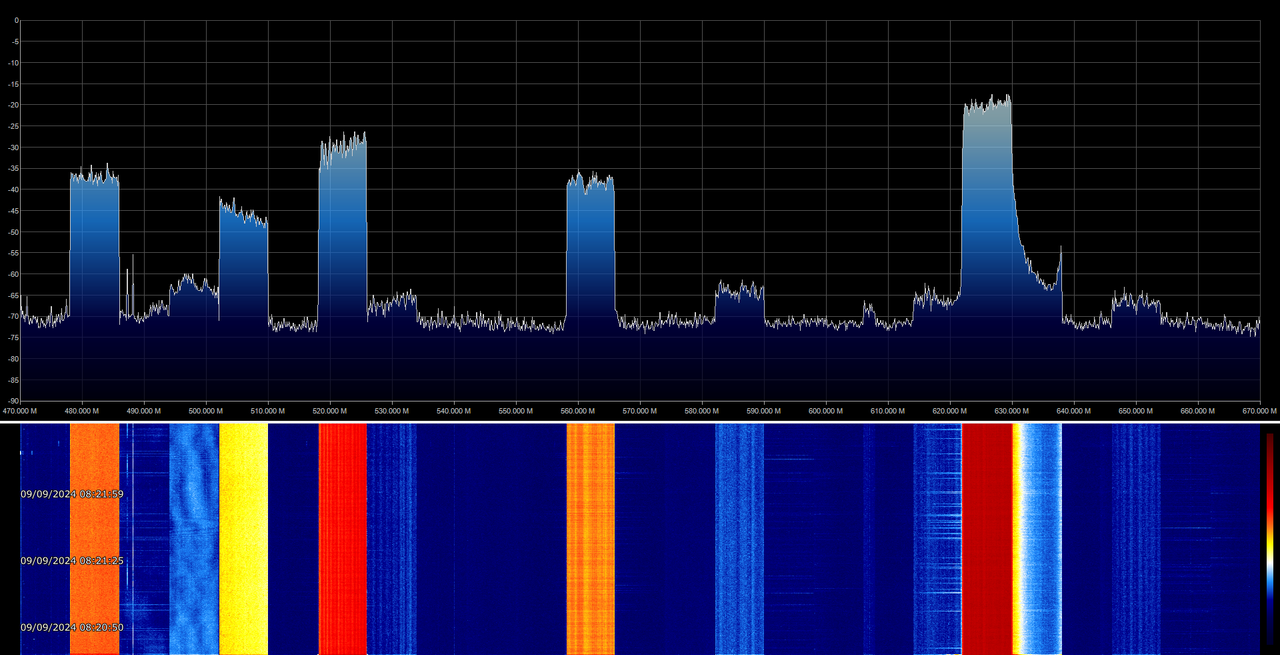Click the 610.000 M frequency axis label
Image resolution: width=1280 pixels, height=655 pixels.
[x=888, y=411]
